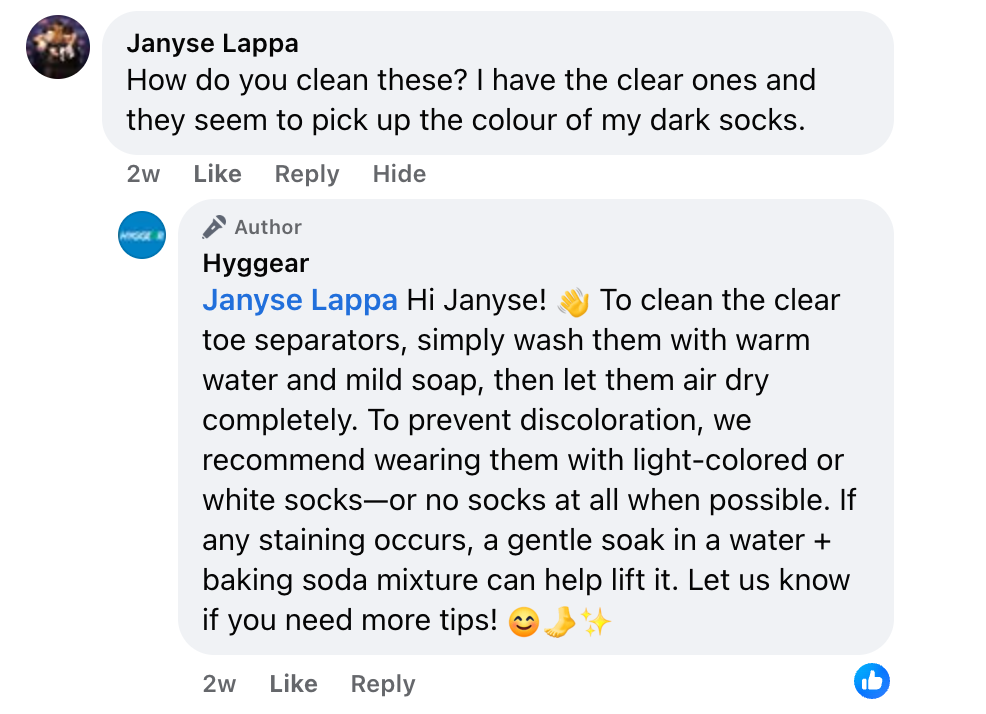Click the waving hand emoji
986x714 pixels.
coord(574,301)
